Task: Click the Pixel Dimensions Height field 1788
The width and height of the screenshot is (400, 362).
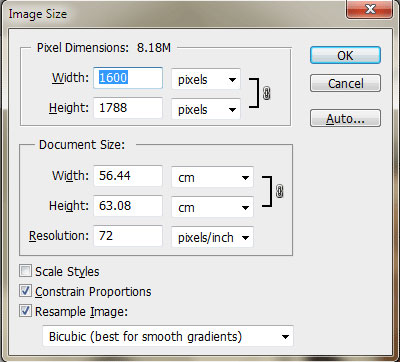Action: click(x=128, y=108)
